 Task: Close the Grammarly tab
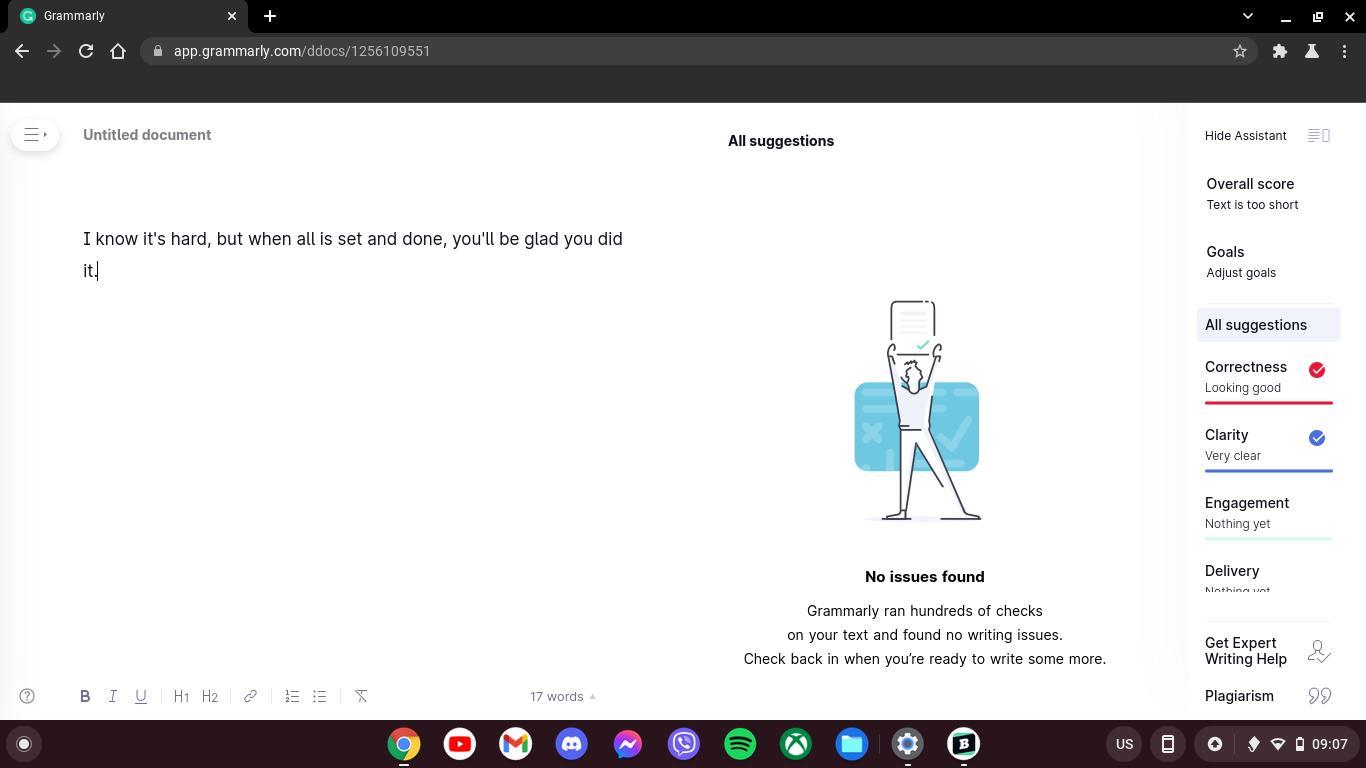click(232, 16)
